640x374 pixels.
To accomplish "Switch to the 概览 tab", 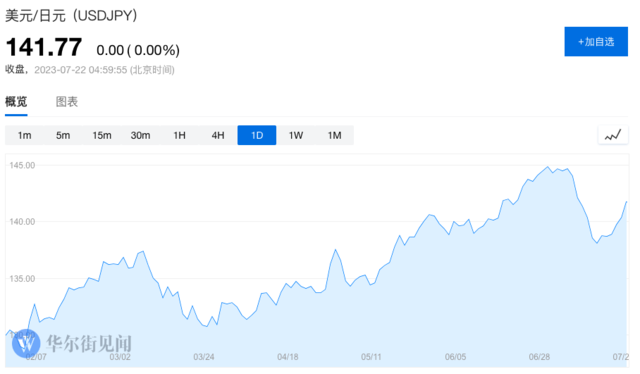I will click(x=16, y=102).
